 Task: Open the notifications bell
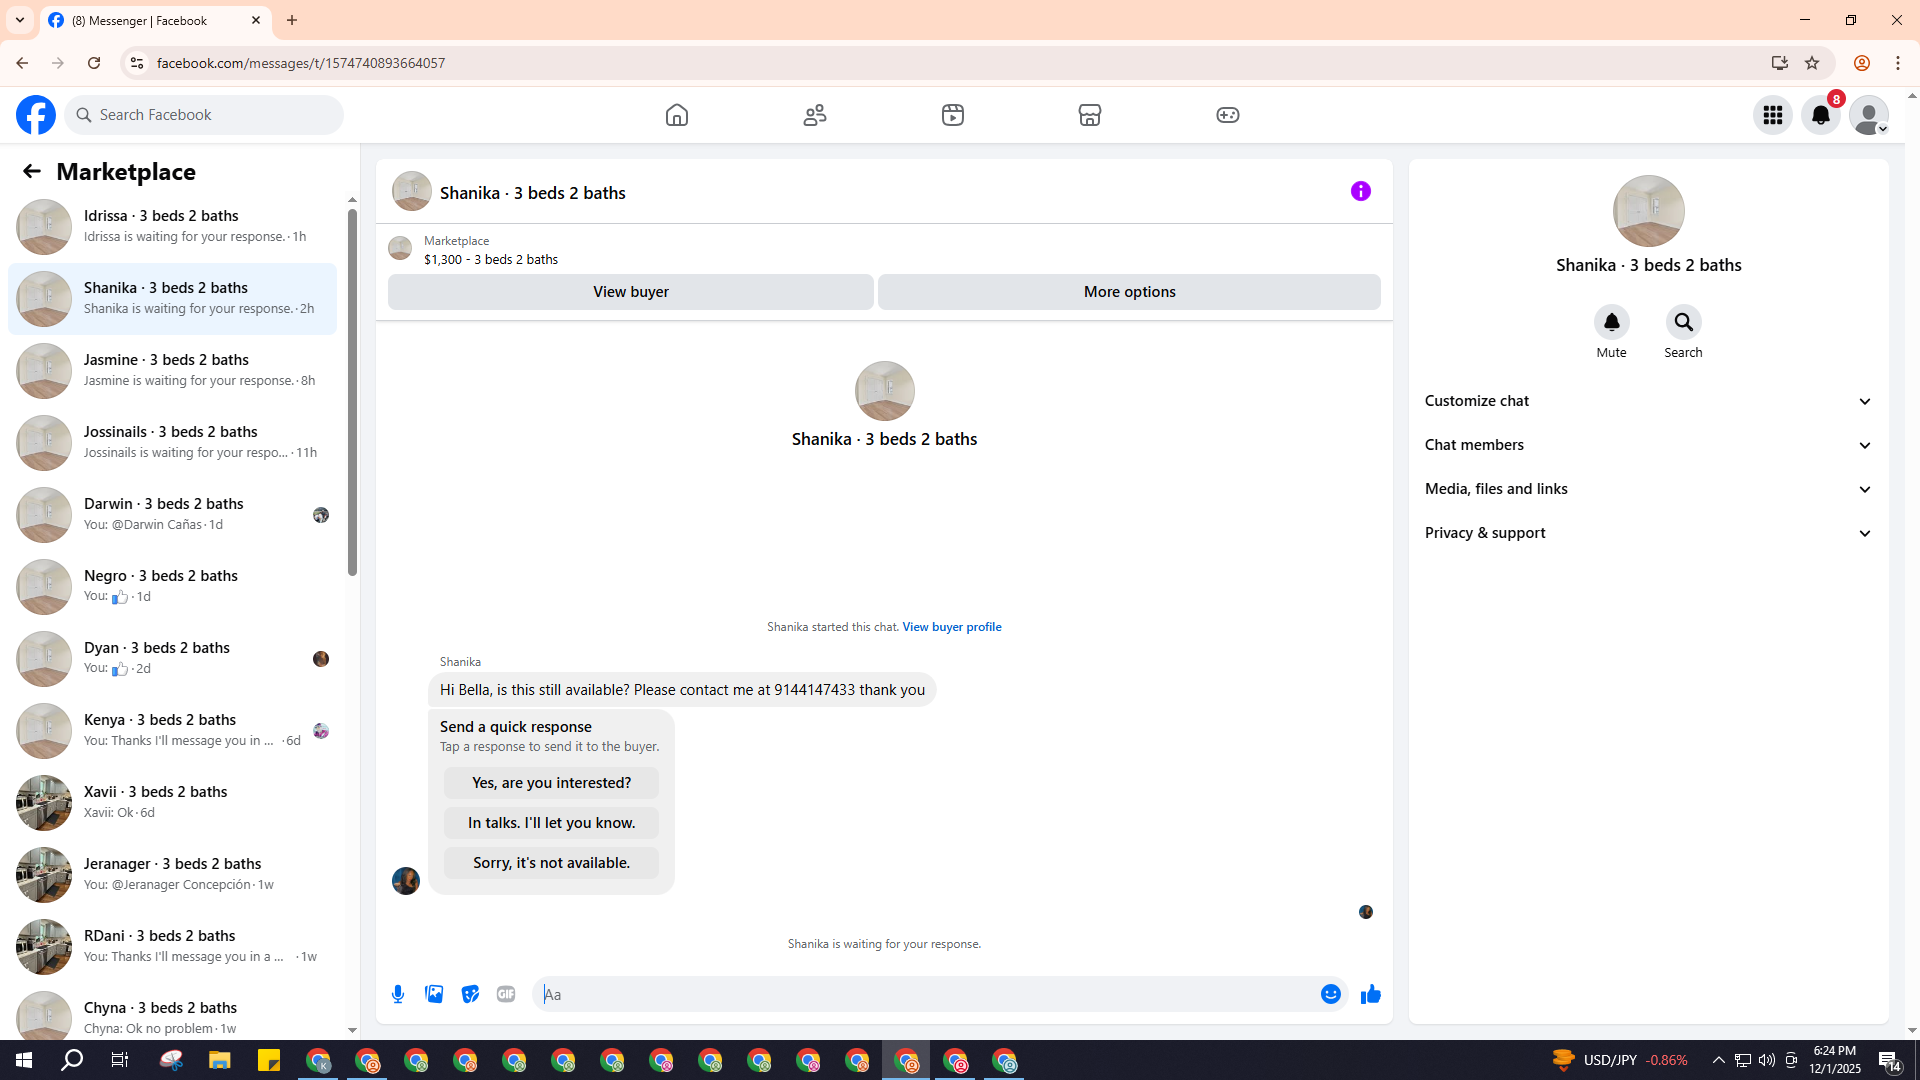(1821, 115)
